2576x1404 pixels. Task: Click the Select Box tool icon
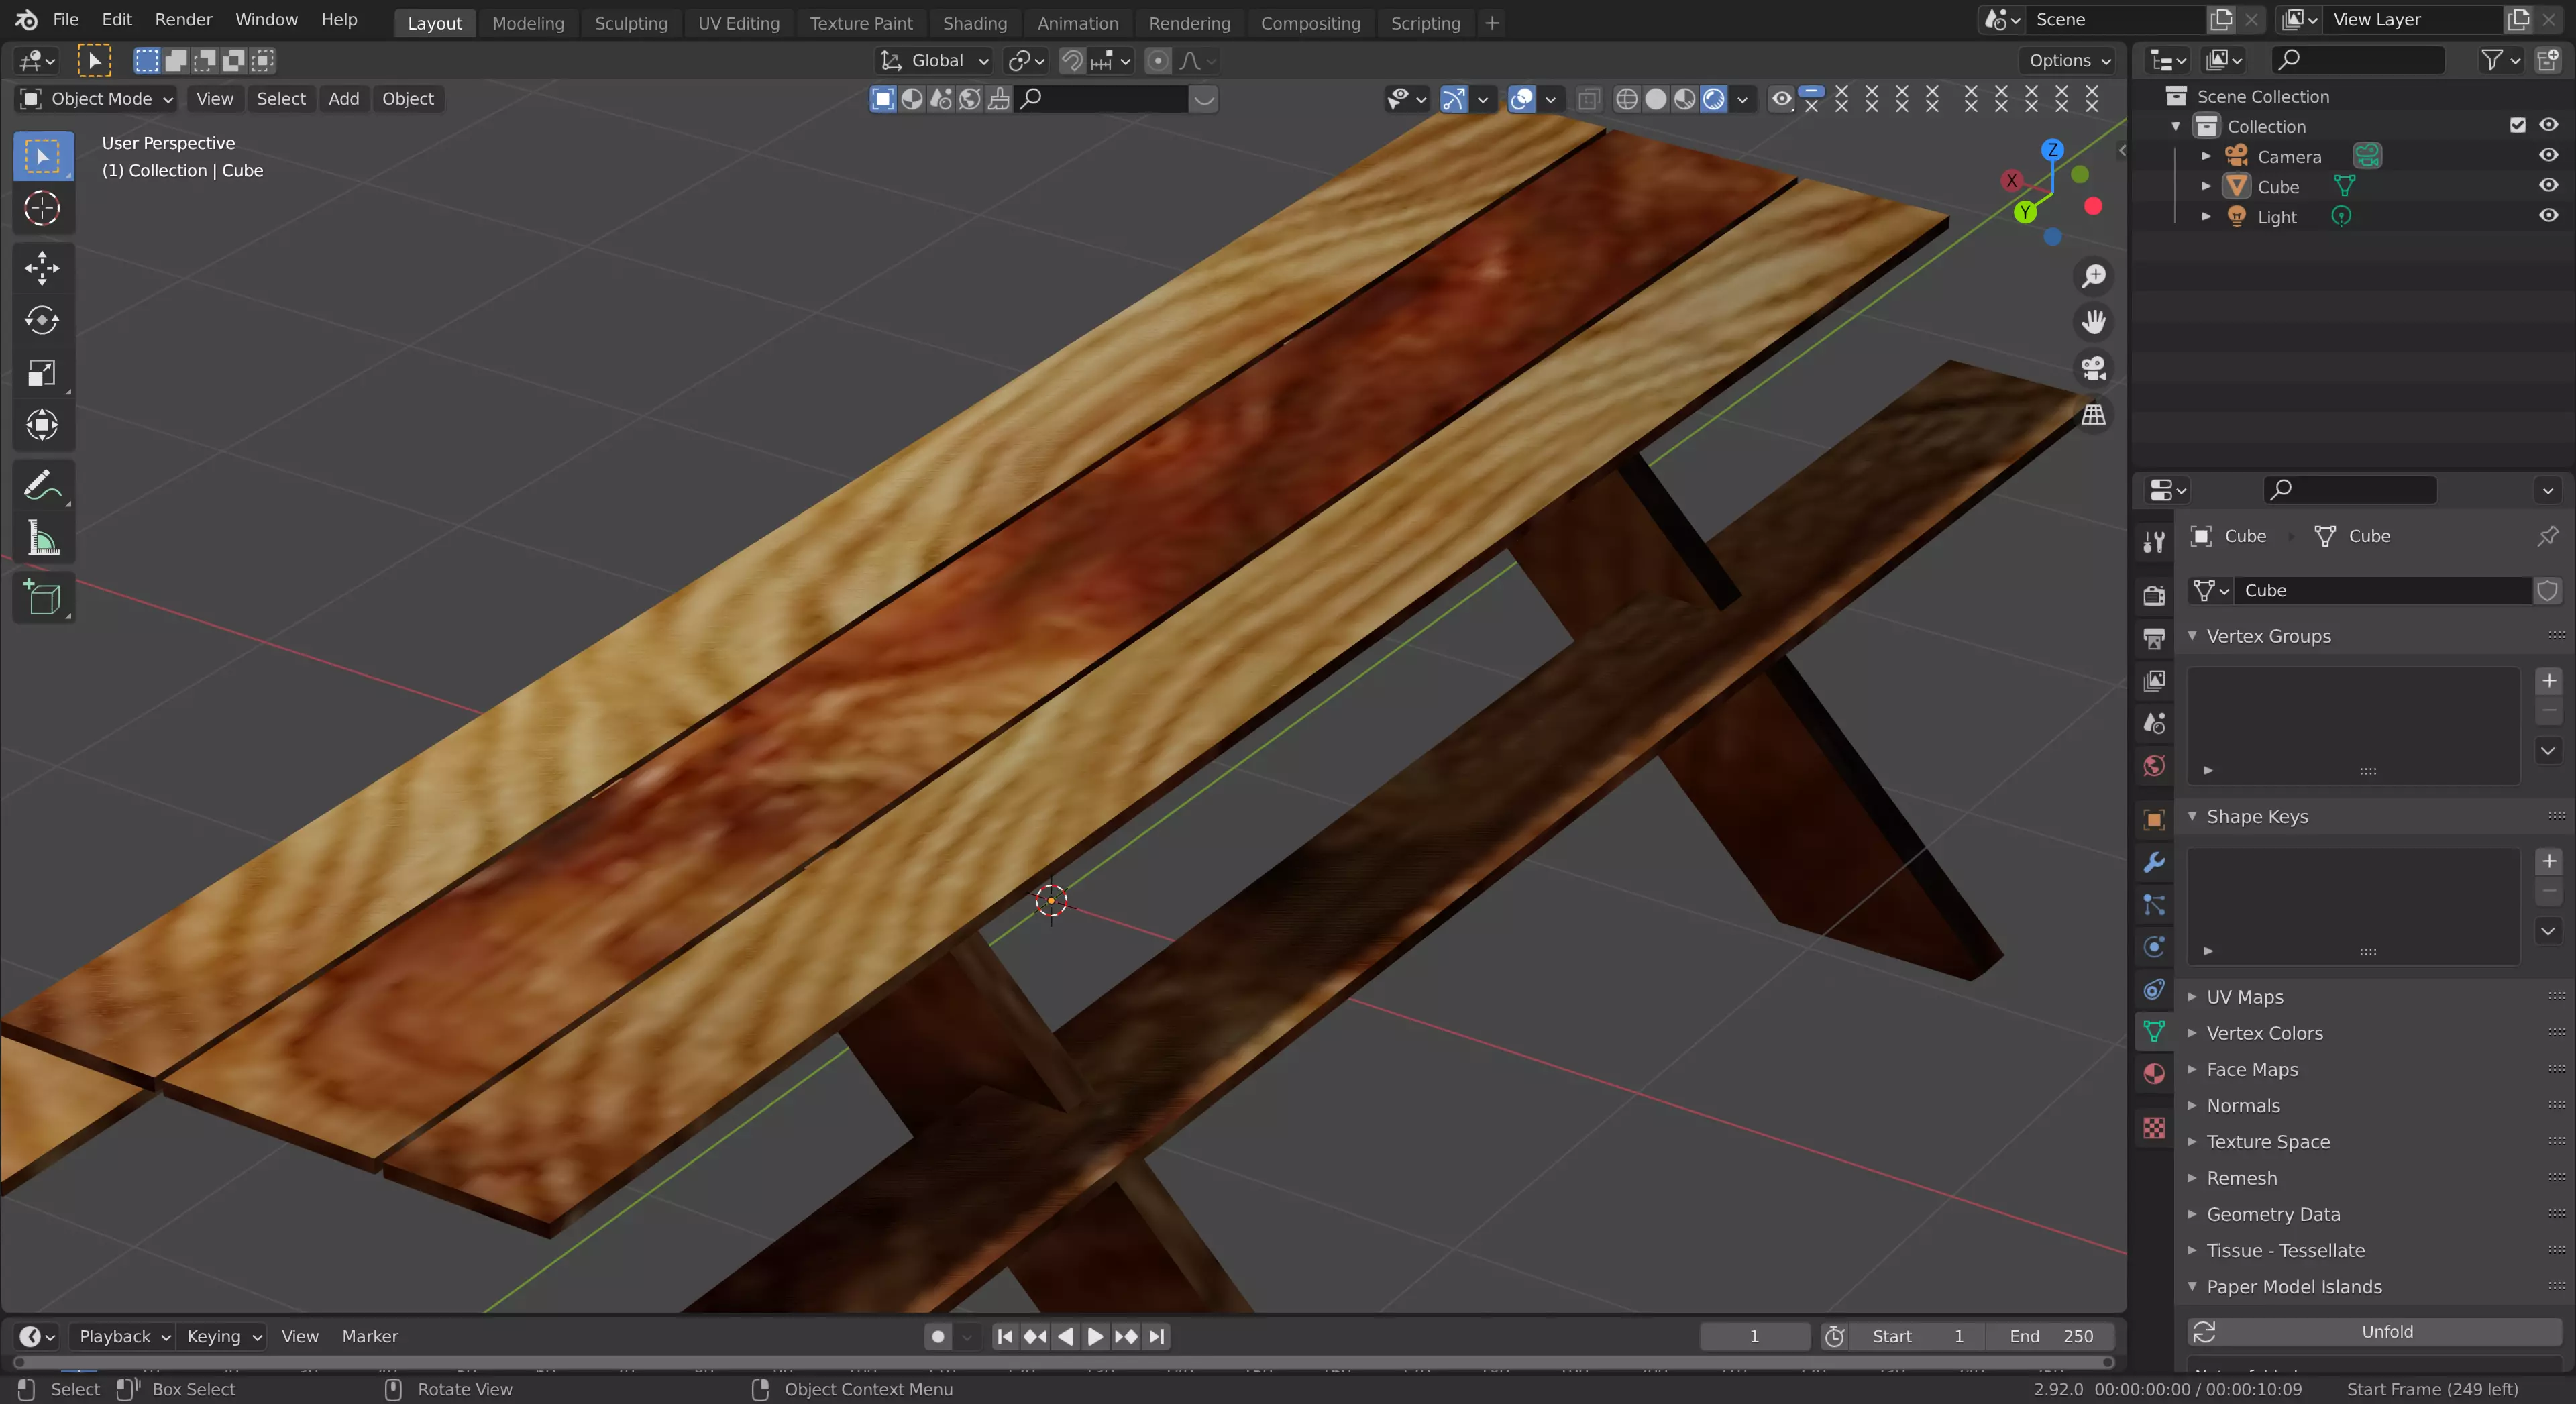(x=42, y=156)
